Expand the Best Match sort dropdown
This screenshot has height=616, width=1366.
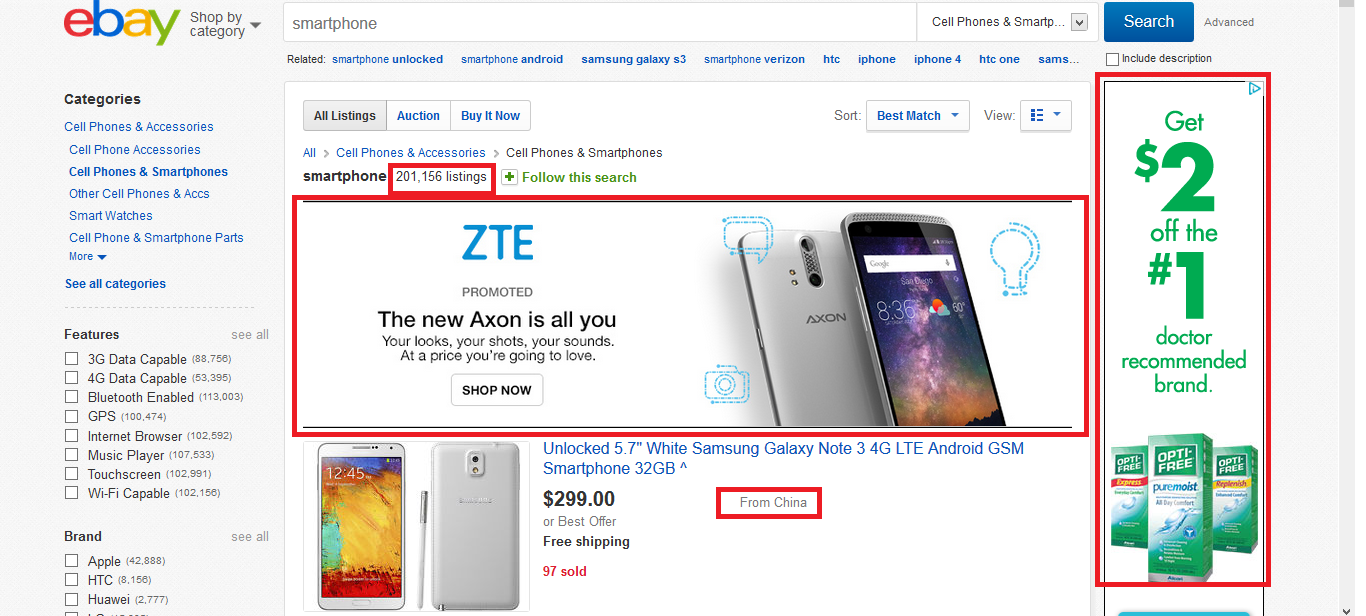(918, 116)
